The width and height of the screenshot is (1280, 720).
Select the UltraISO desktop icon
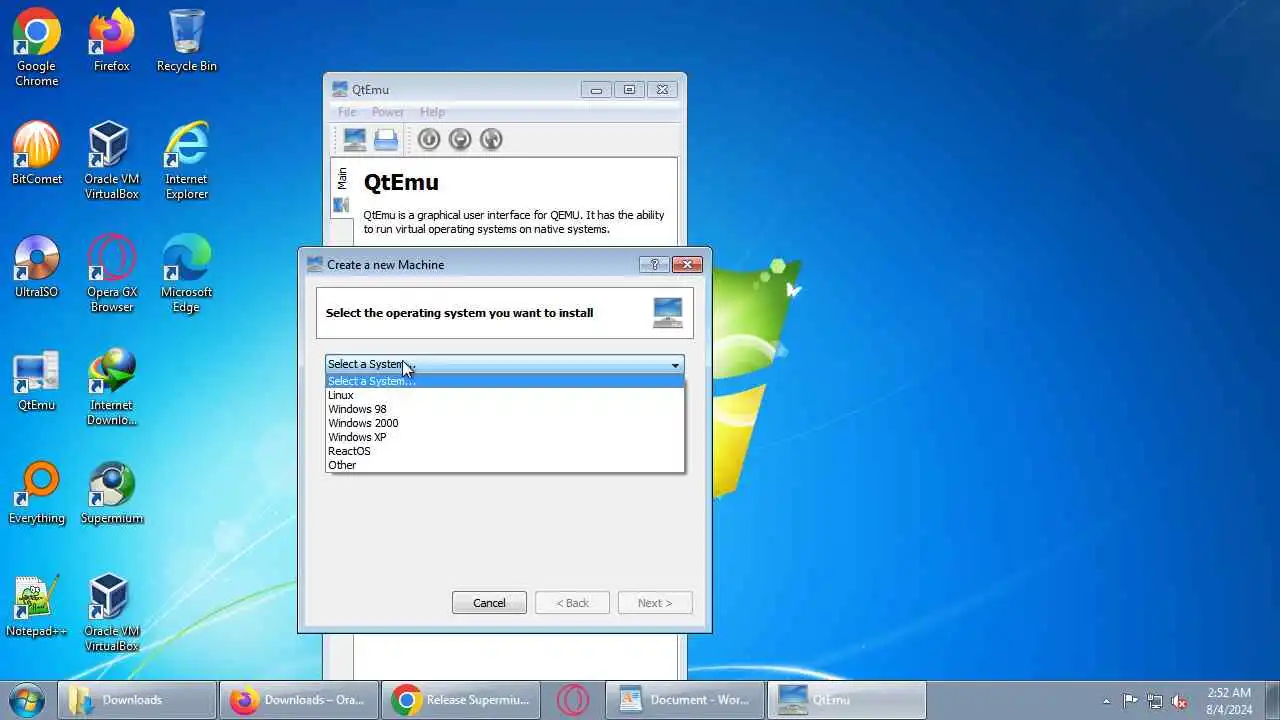37,267
